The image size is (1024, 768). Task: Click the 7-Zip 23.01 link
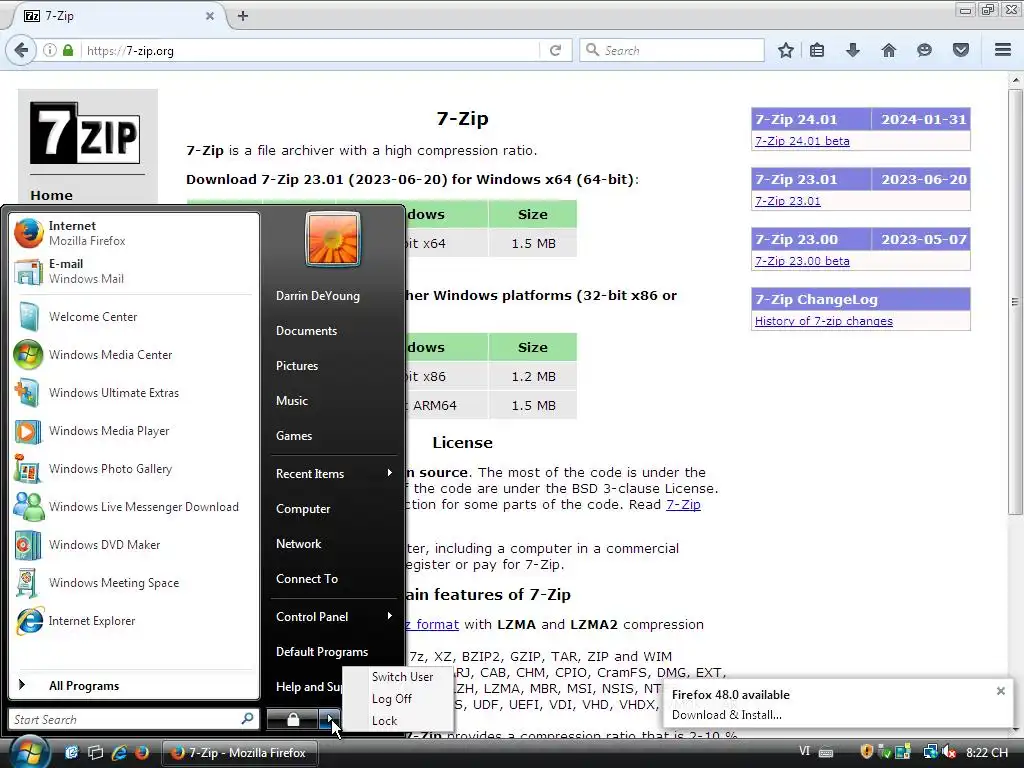[788, 201]
